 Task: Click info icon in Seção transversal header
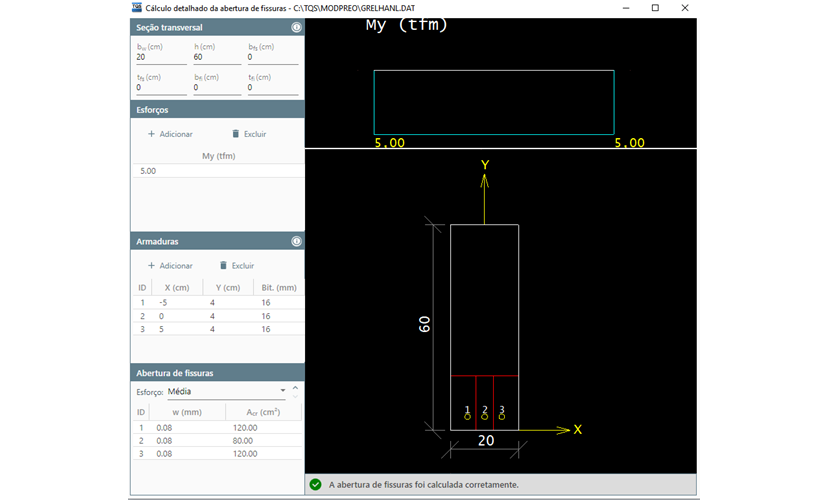point(296,27)
